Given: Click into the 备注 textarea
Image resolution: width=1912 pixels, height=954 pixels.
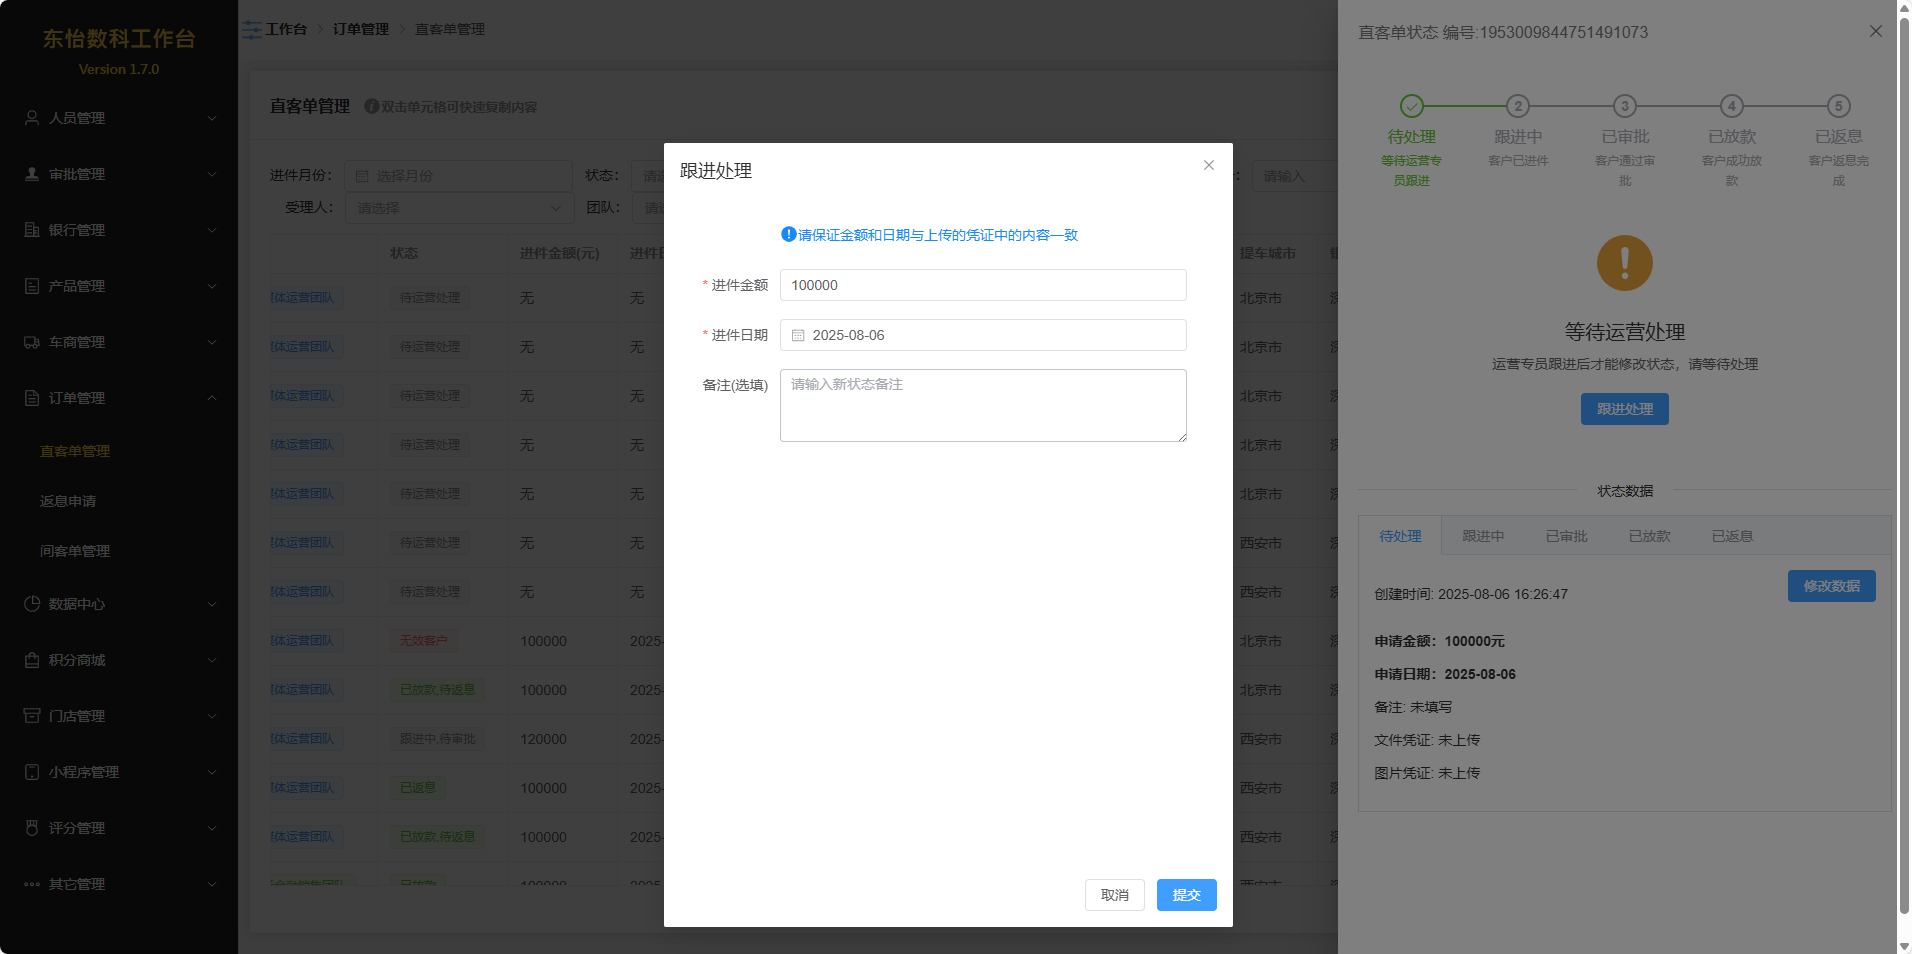Looking at the screenshot, I should pyautogui.click(x=983, y=405).
